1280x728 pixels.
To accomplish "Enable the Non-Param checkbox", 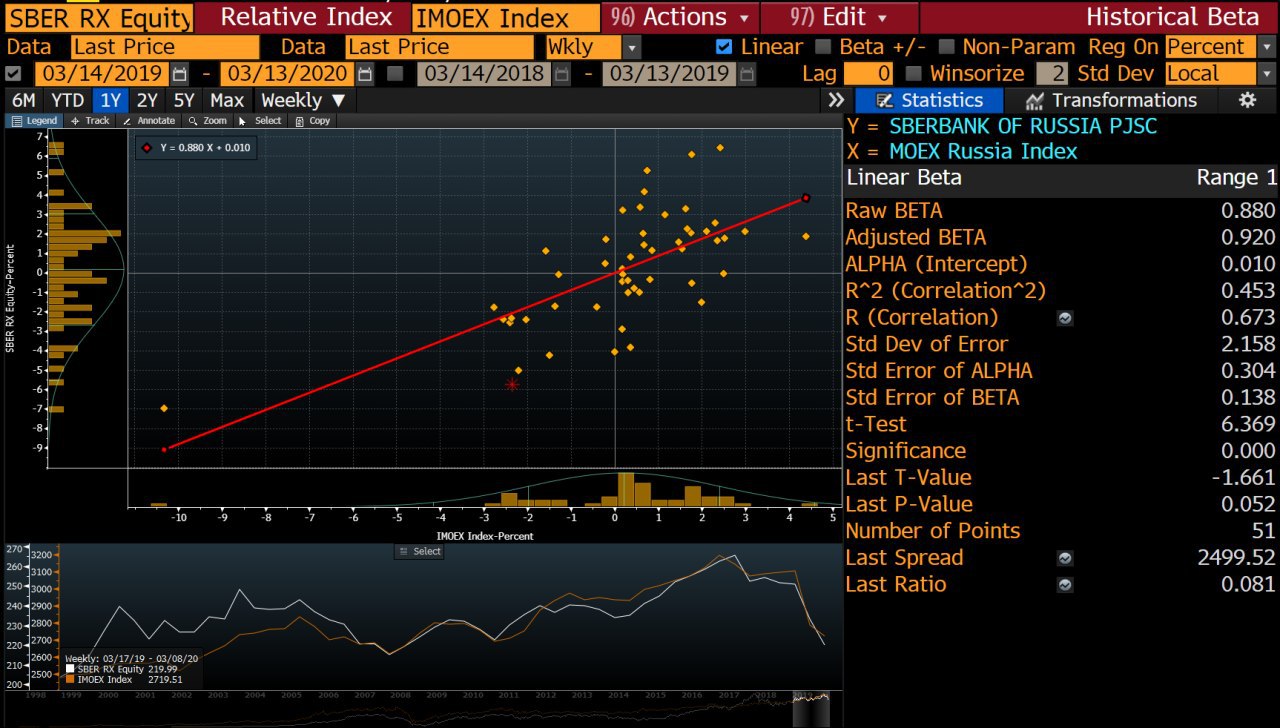I will pyautogui.click(x=945, y=46).
